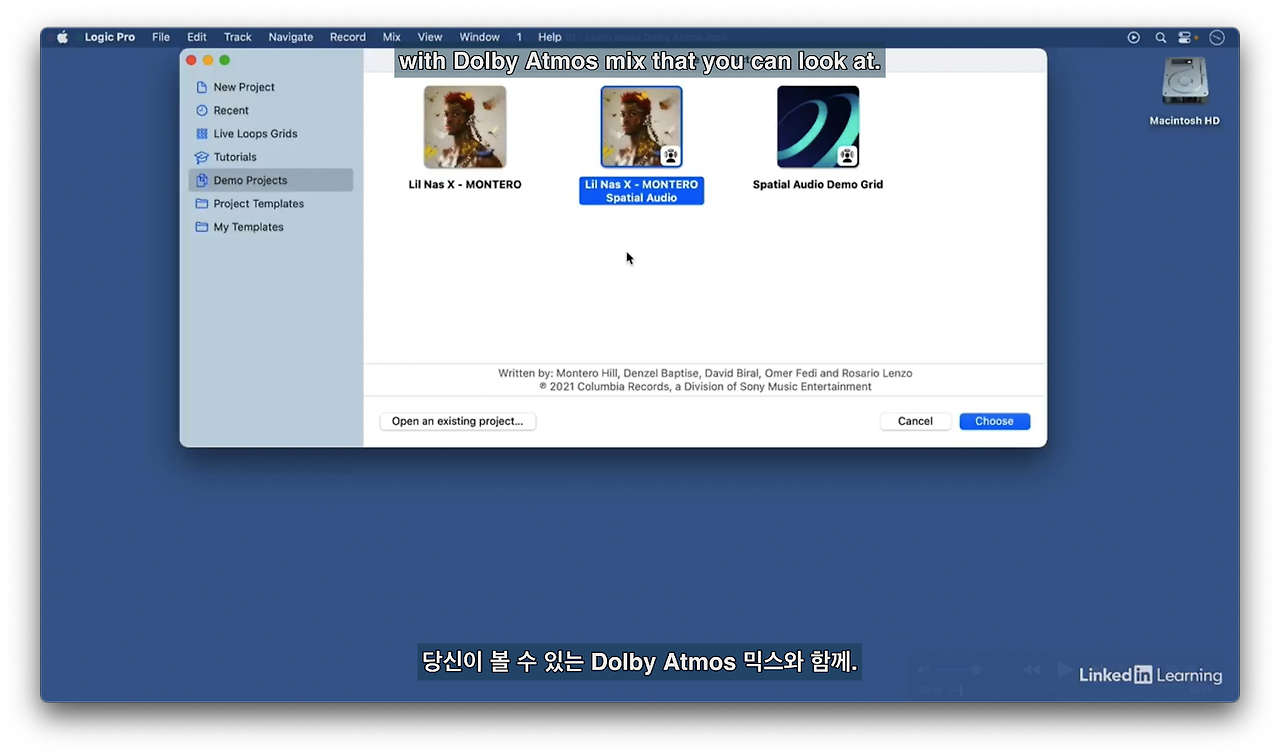Select the MONTERO Spatial Audio project artwork
This screenshot has width=1280, height=756.
(x=641, y=127)
